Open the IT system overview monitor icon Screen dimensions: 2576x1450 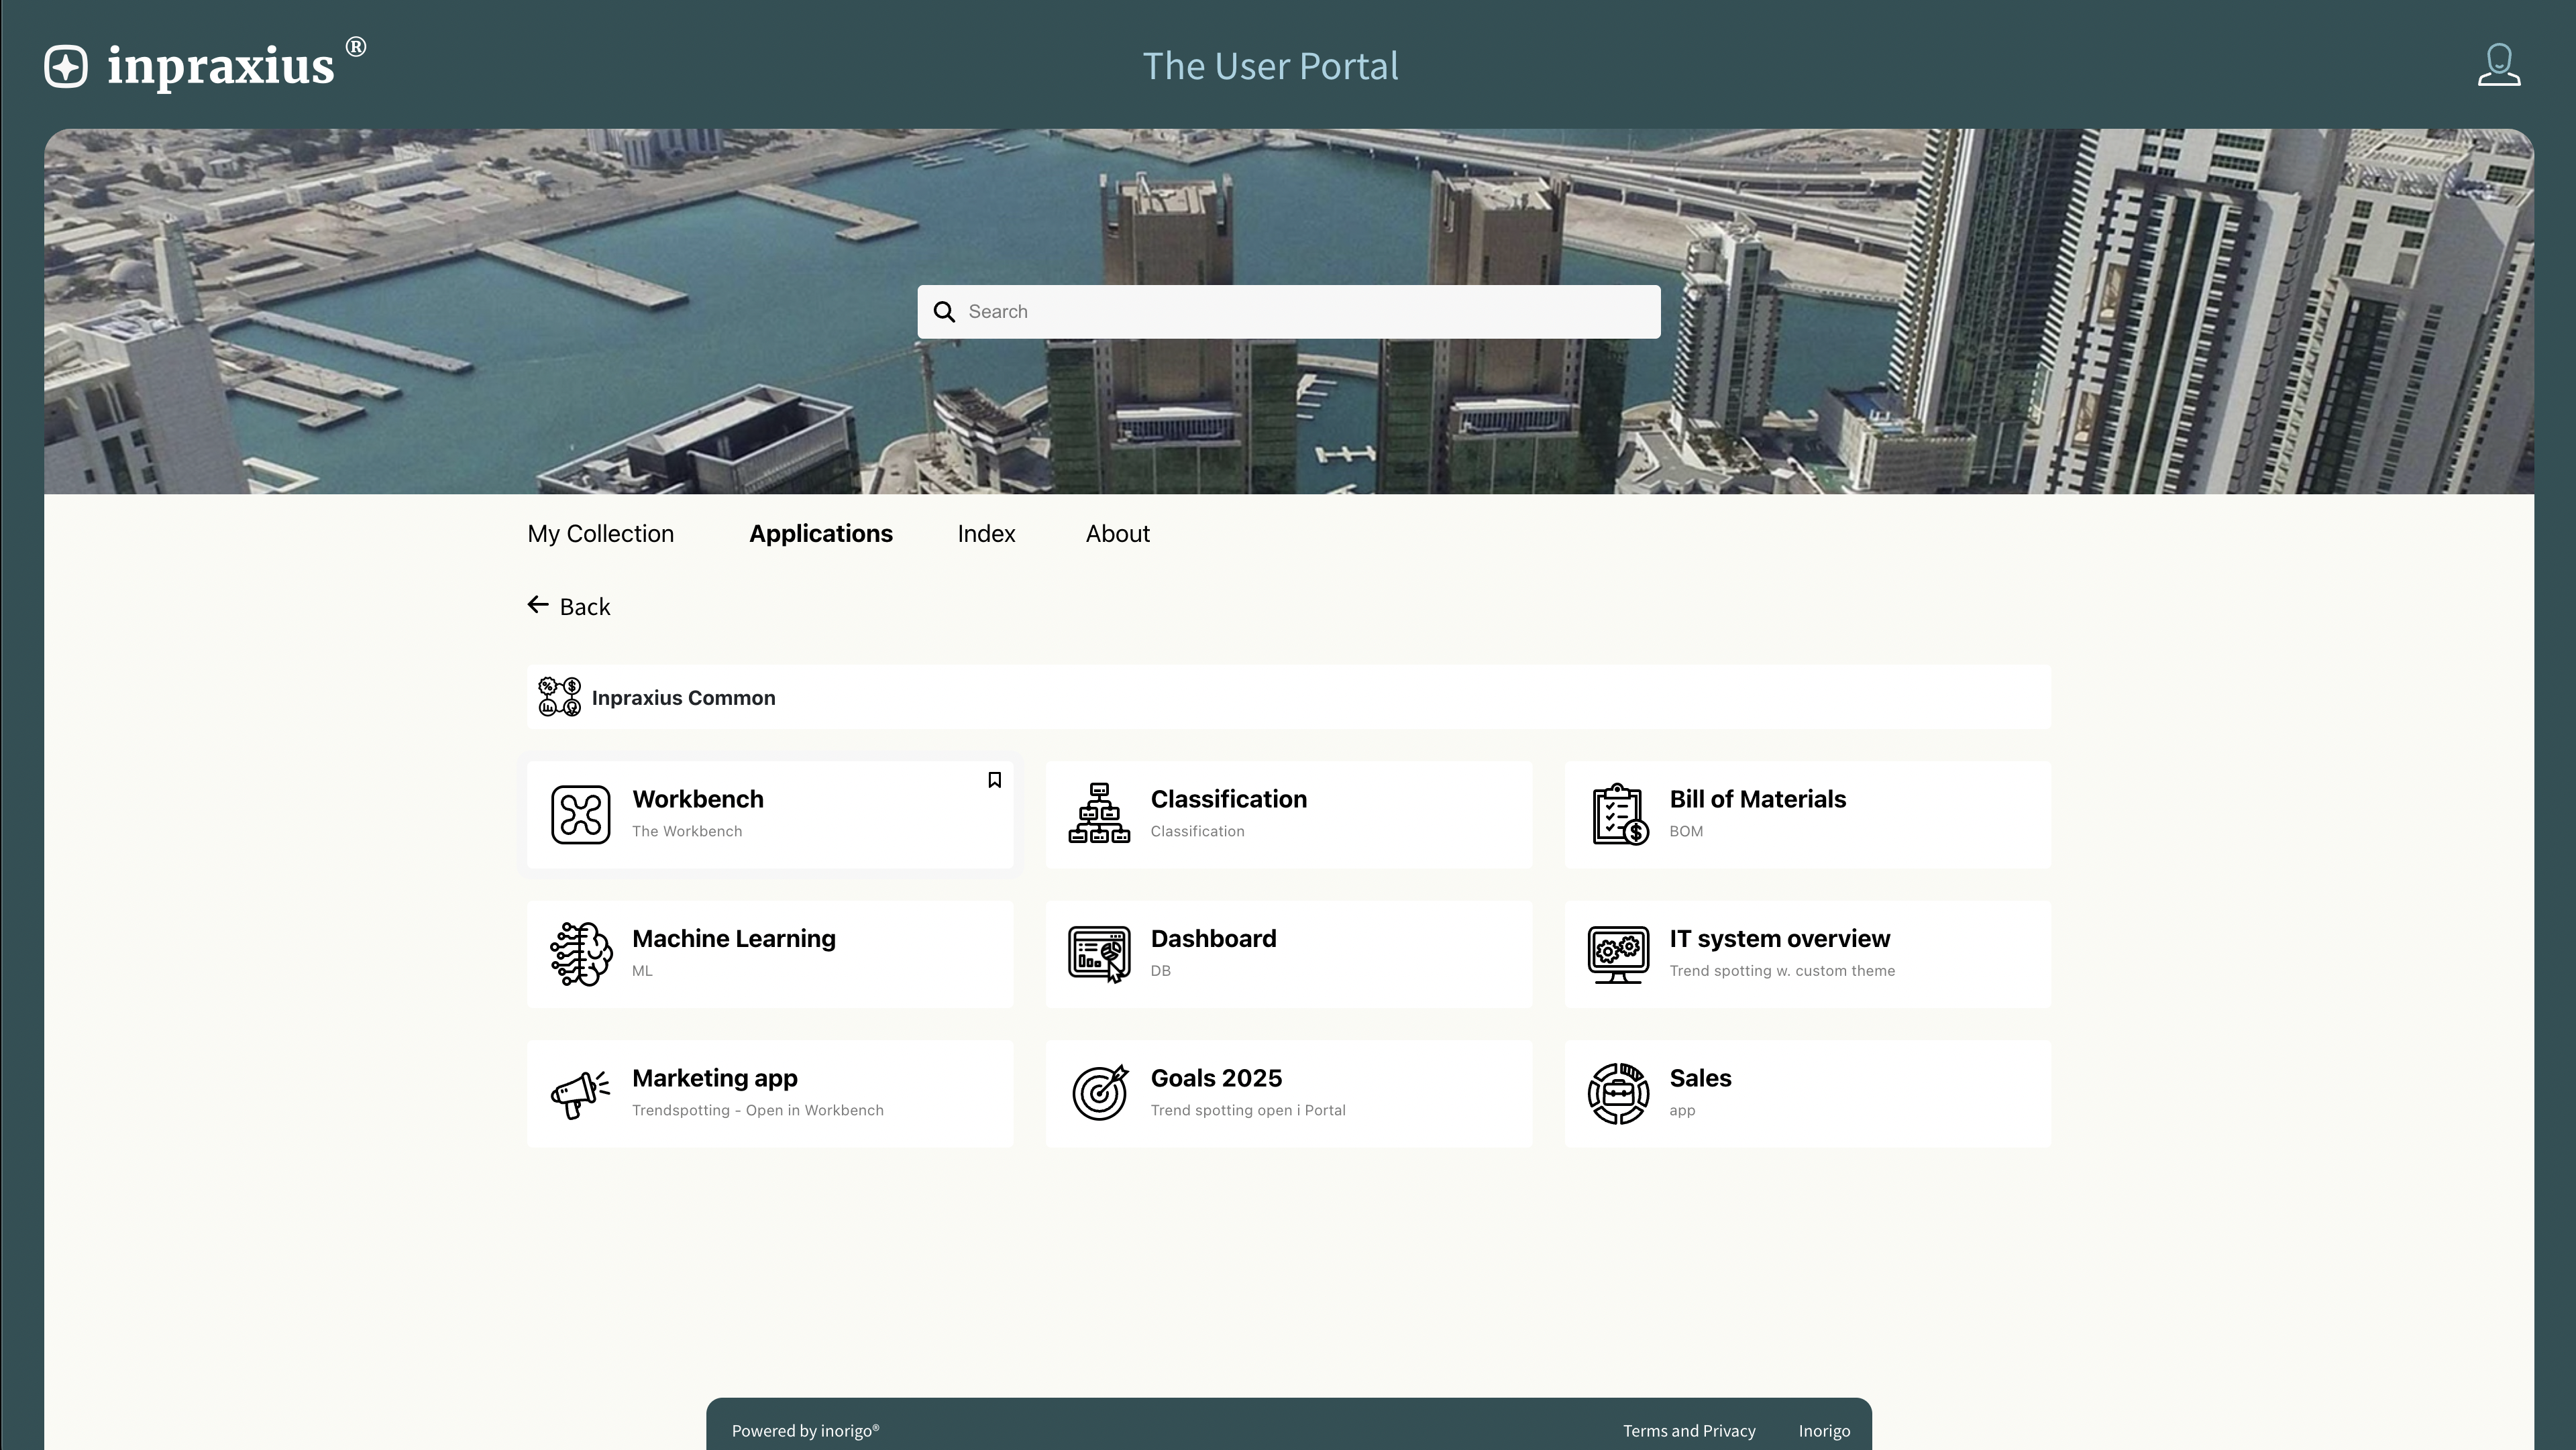point(1618,954)
